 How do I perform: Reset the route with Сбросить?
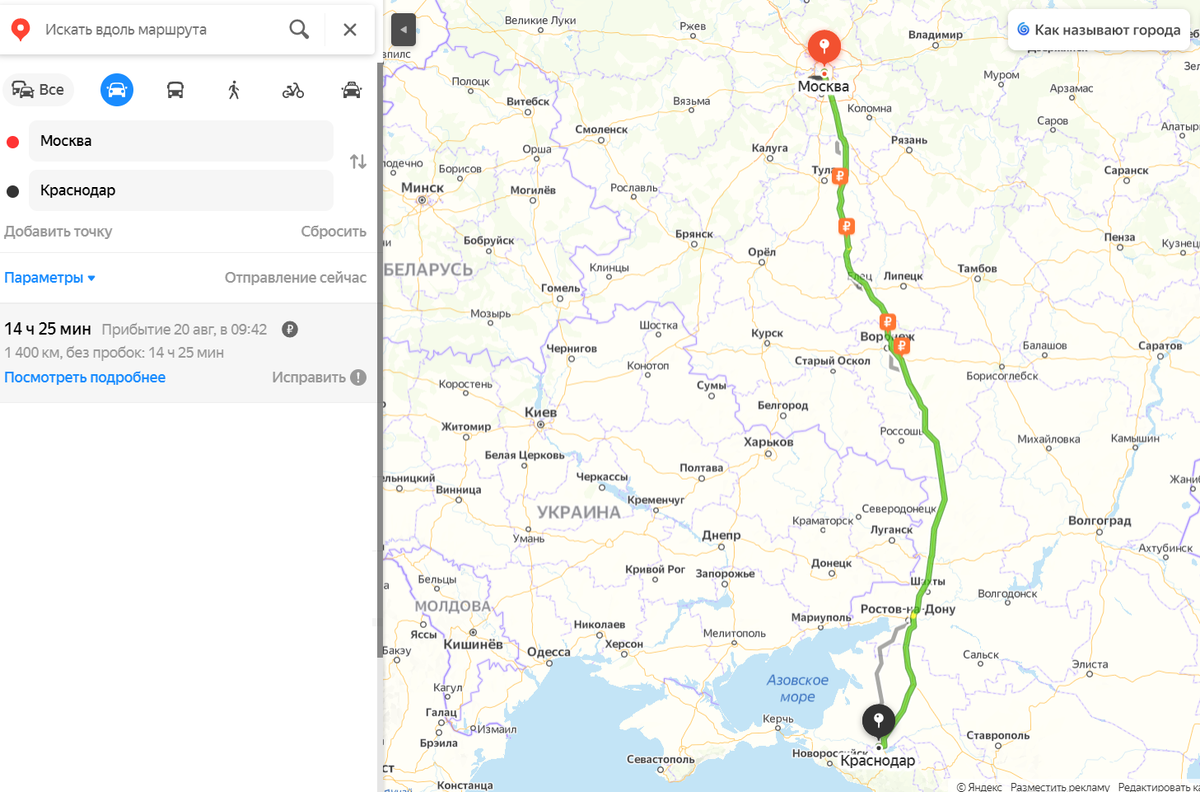coord(334,231)
